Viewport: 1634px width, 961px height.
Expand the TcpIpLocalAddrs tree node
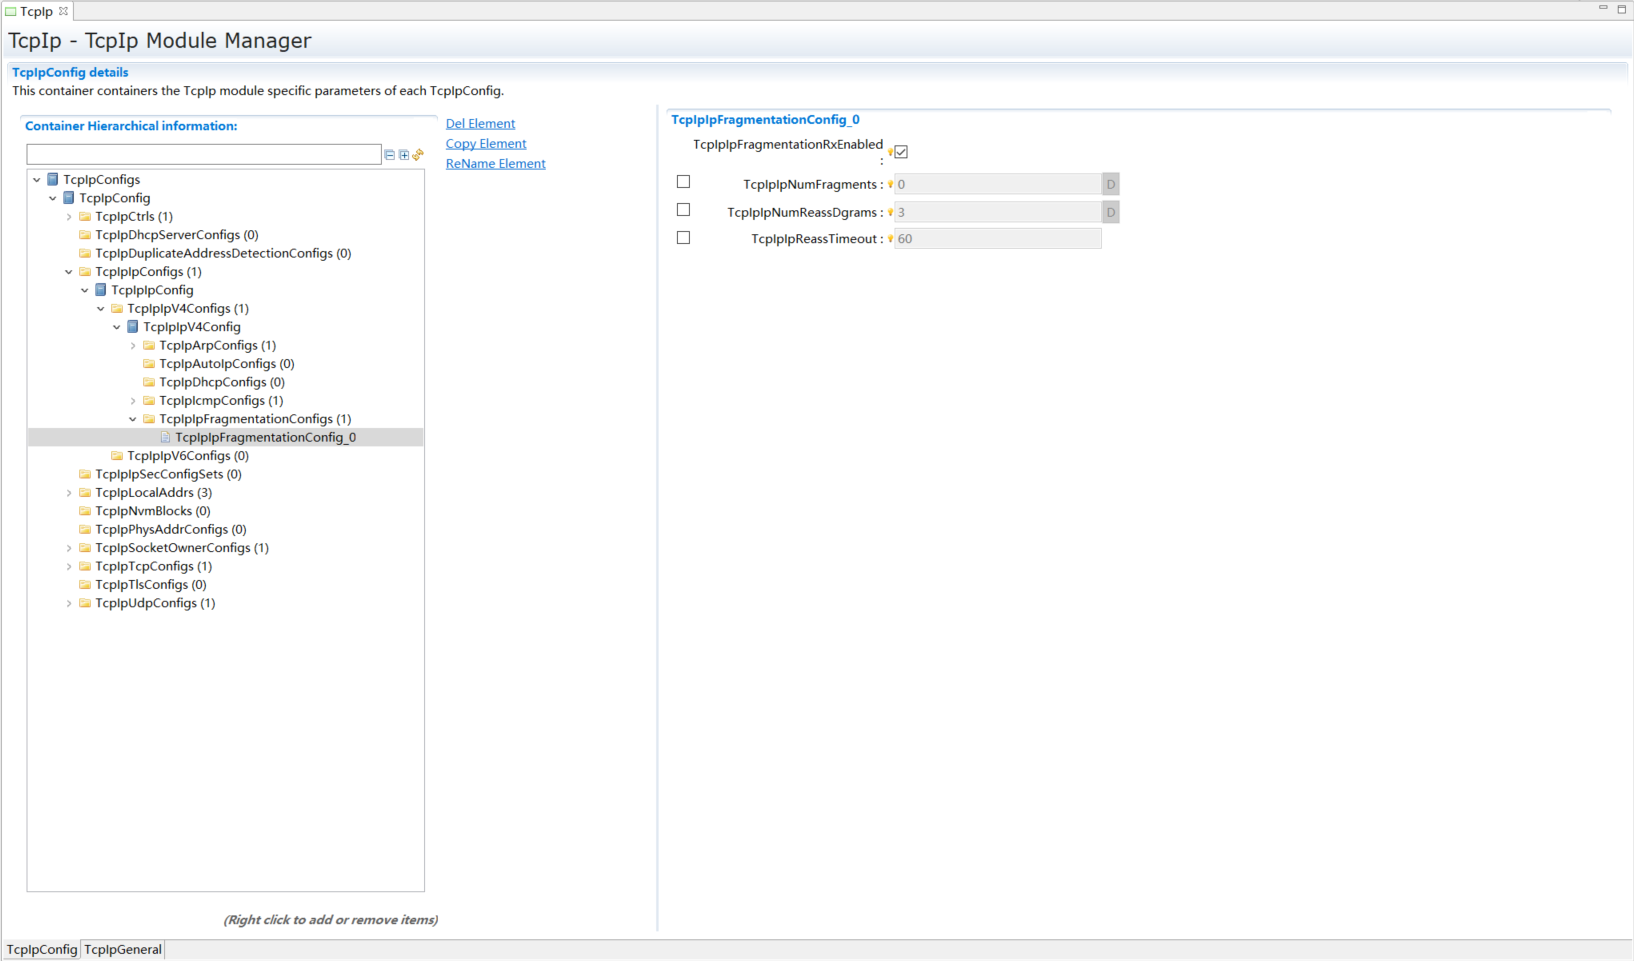click(69, 493)
